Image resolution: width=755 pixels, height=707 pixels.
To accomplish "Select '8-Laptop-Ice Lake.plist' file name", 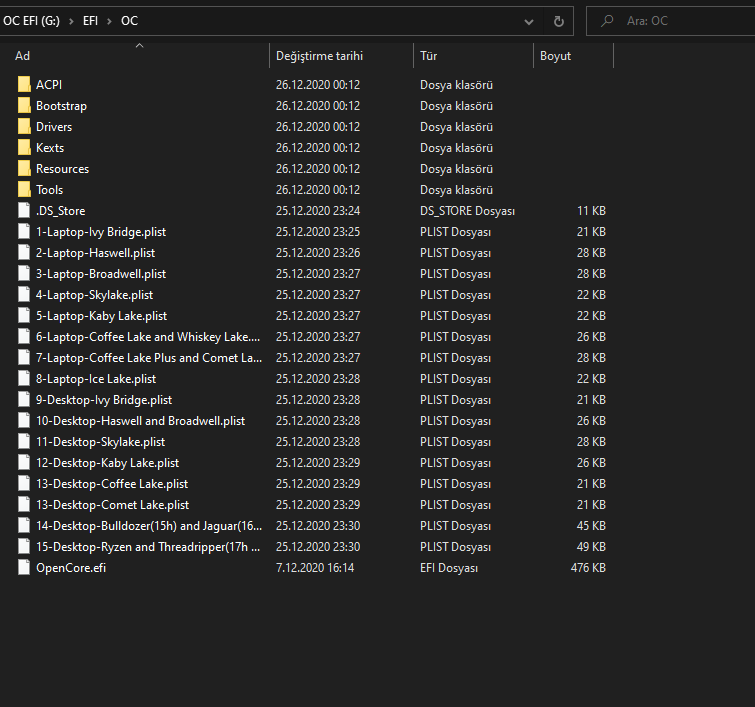I will click(x=96, y=379).
